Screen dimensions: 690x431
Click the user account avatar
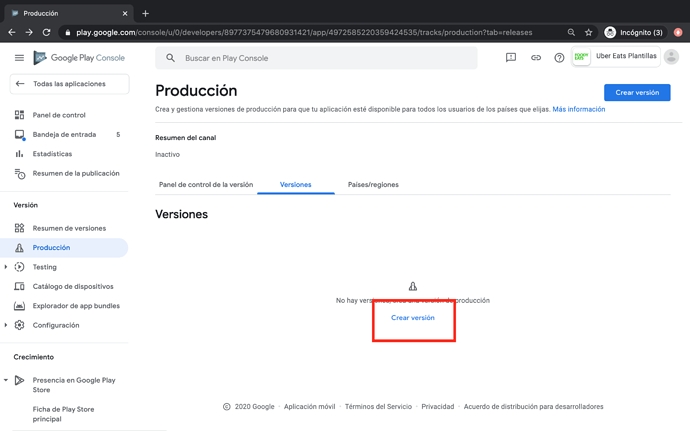tap(671, 57)
